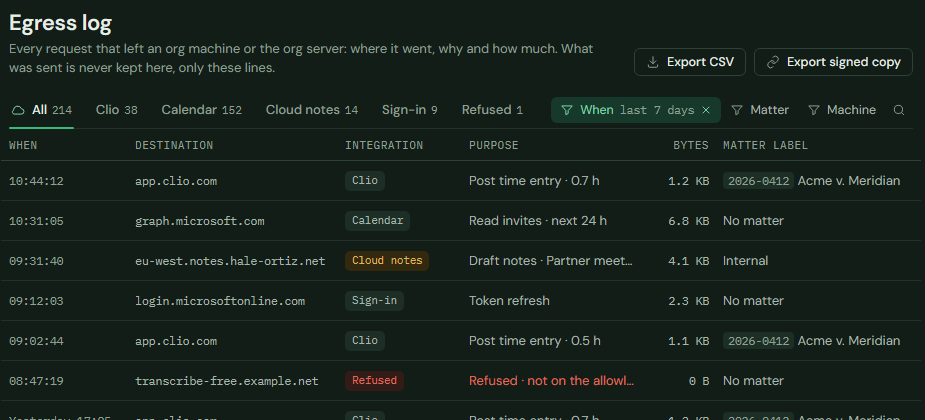Click the Sign-in integration badge
This screenshot has height=420, width=925.
pos(374,301)
